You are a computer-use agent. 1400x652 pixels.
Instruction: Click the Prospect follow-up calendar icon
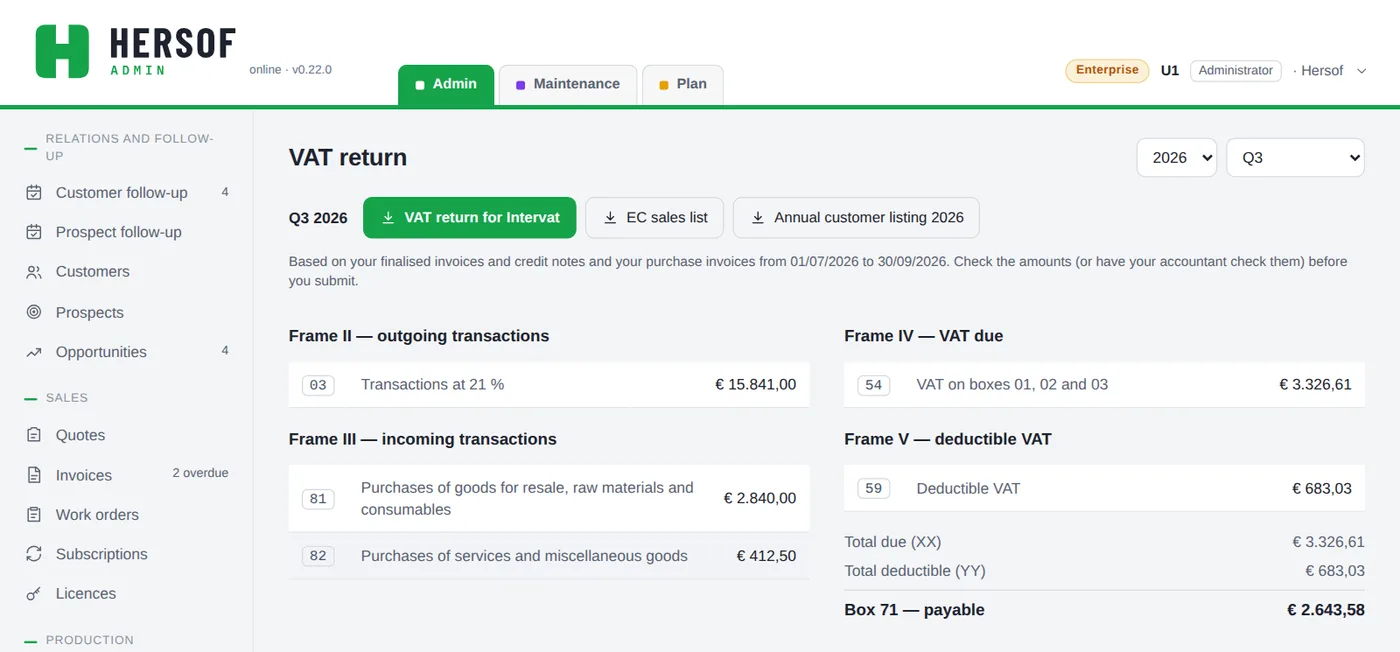click(x=34, y=232)
